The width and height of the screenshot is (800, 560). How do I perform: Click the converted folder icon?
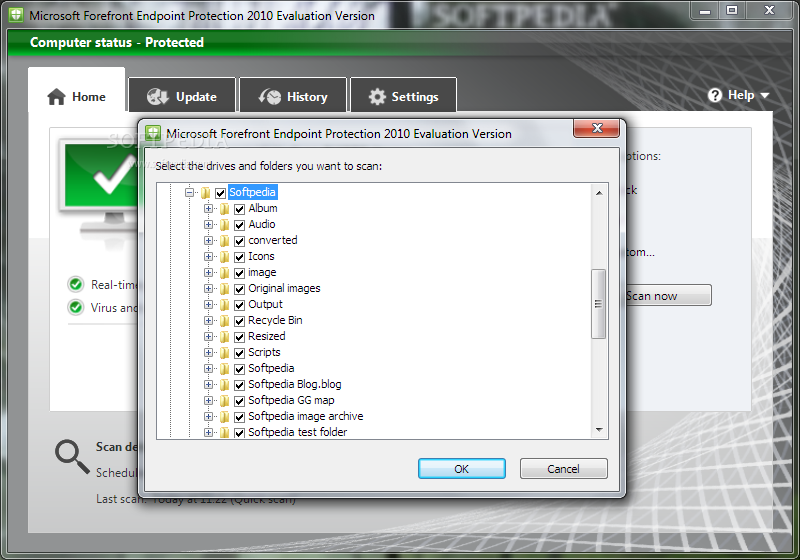coord(224,241)
